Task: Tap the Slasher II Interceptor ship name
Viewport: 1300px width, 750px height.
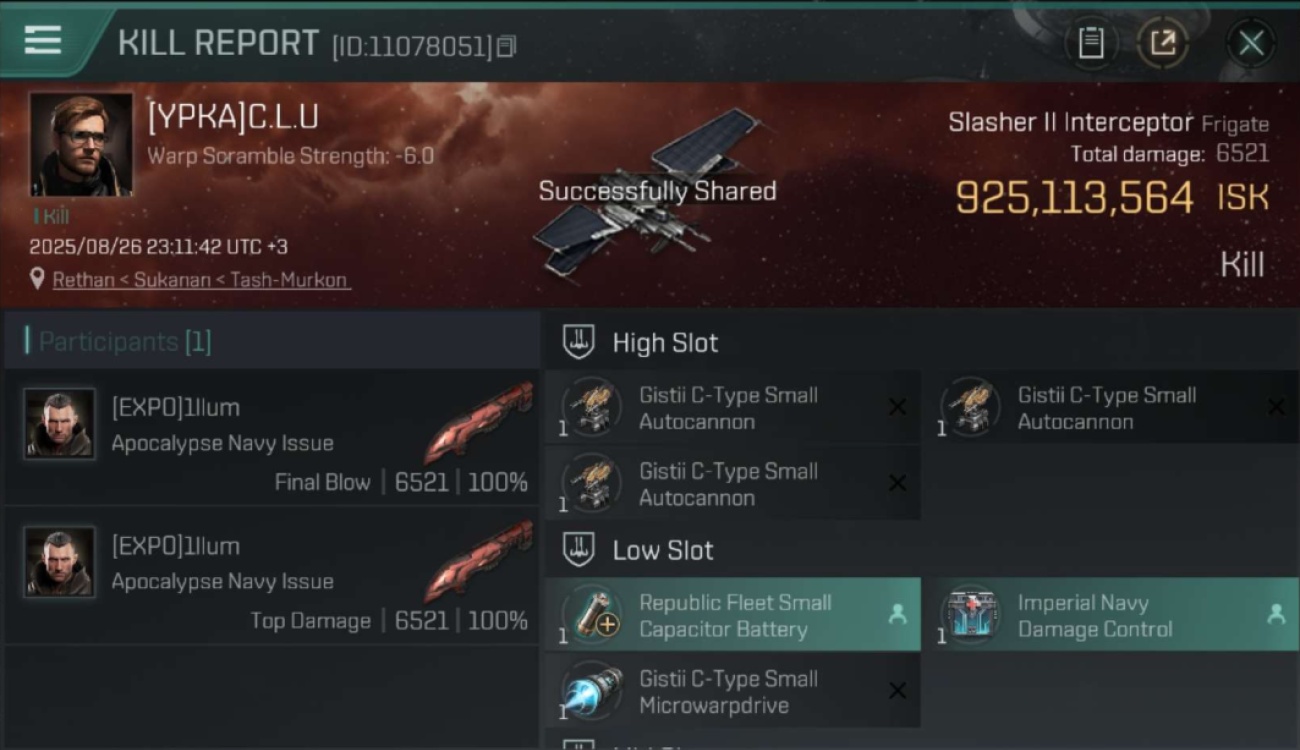Action: [x=1070, y=122]
